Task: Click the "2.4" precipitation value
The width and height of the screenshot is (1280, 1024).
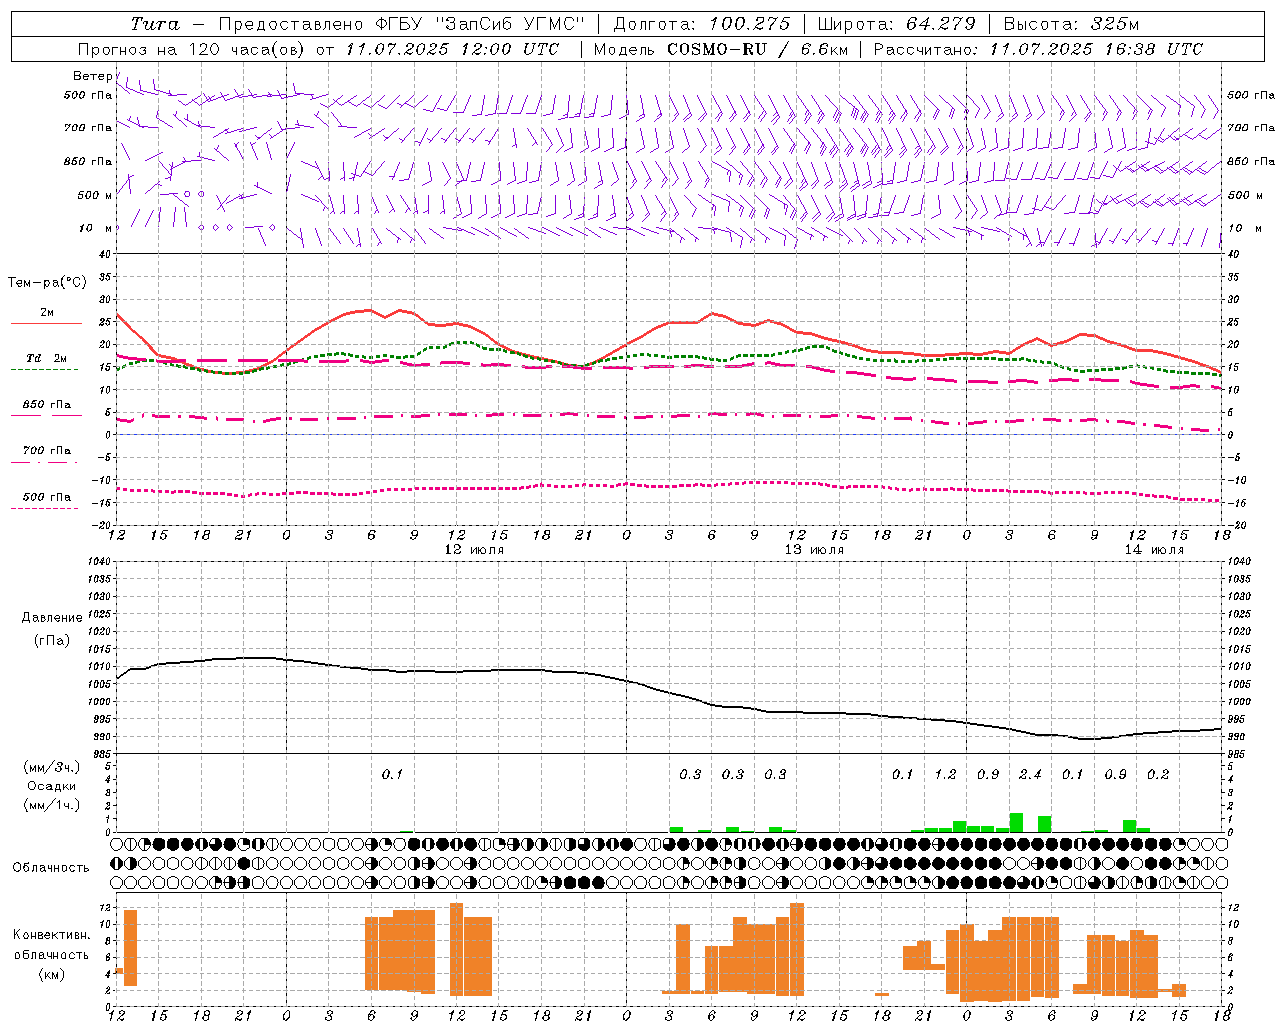Action: (1030, 774)
